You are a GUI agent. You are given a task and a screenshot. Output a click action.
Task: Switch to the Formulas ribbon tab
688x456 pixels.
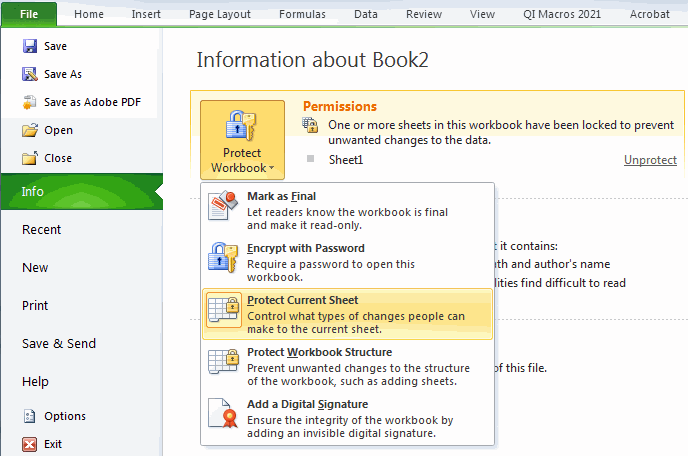point(302,14)
